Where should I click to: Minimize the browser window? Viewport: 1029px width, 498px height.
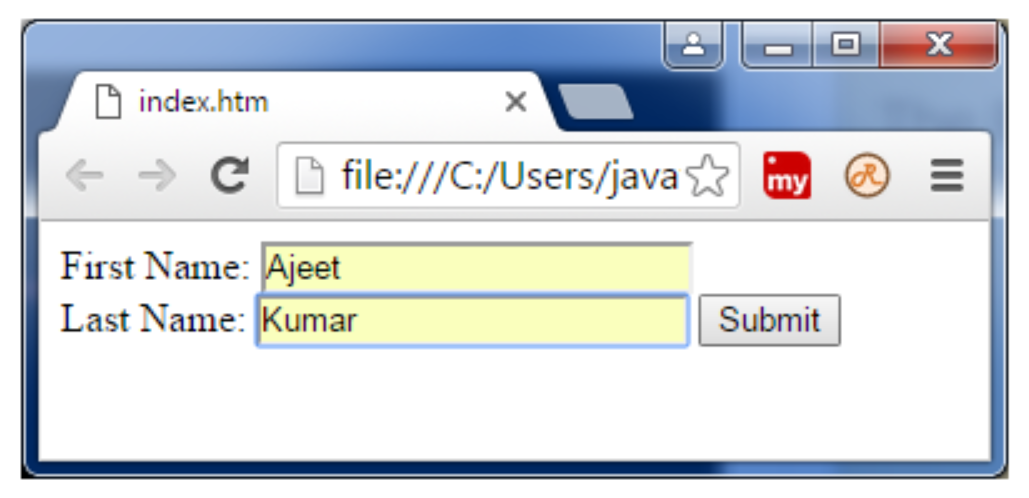point(779,45)
